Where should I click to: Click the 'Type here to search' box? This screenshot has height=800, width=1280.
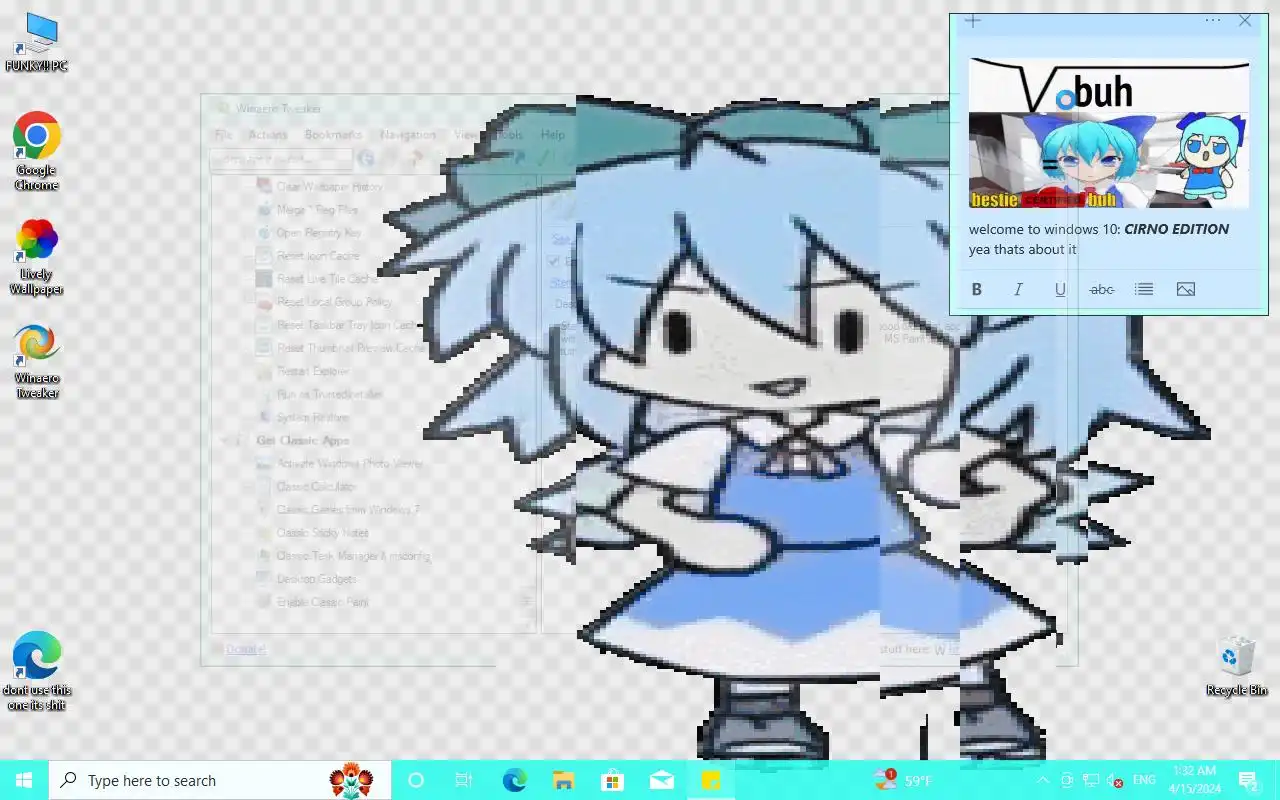click(220, 780)
